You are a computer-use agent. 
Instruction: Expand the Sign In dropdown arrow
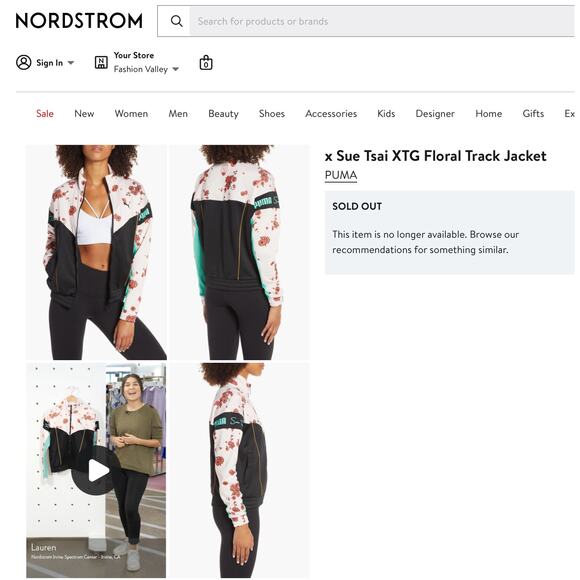[x=71, y=63]
